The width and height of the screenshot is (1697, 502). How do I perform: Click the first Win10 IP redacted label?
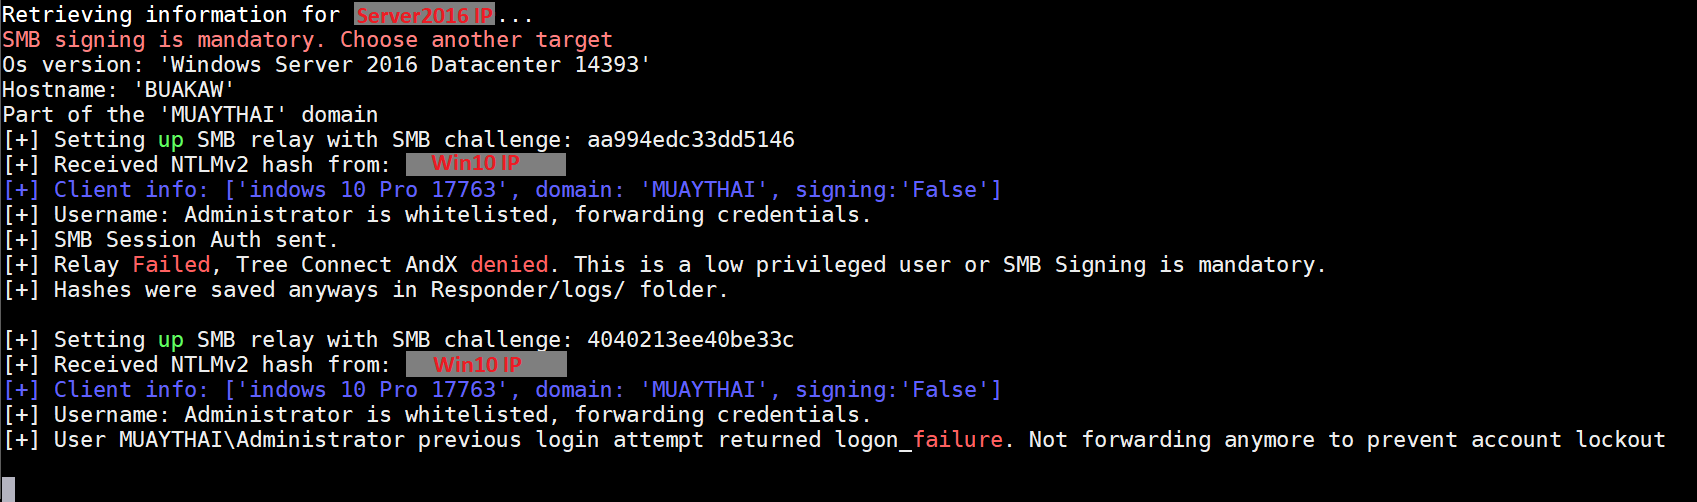(485, 164)
